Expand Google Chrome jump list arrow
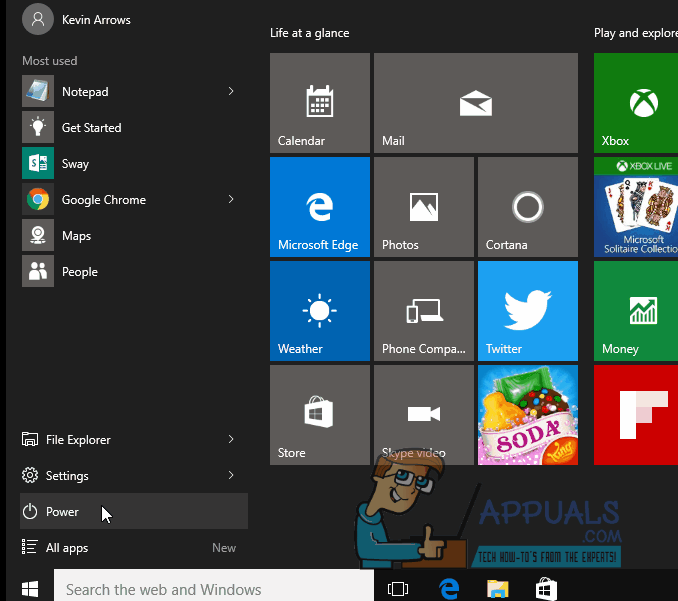Viewport: 678px width, 601px height. pos(231,199)
